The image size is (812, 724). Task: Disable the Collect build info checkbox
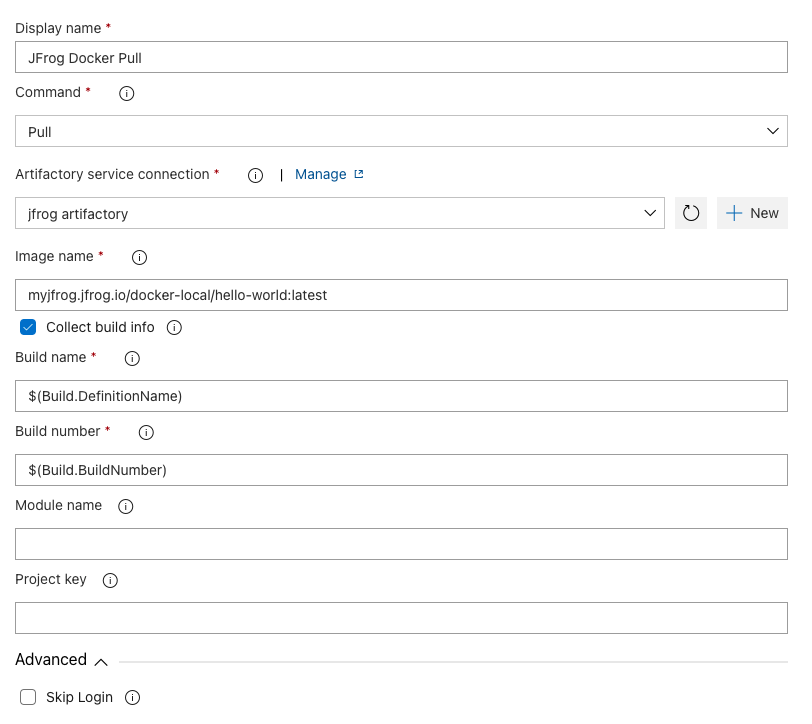coord(27,327)
